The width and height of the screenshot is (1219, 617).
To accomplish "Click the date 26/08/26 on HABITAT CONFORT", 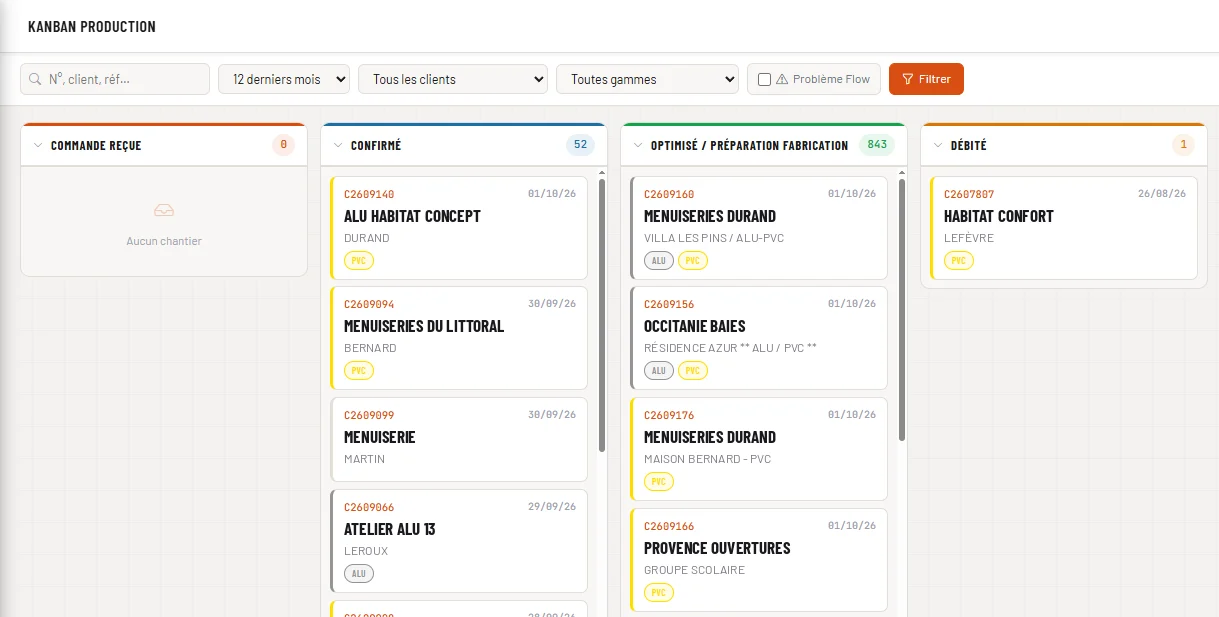I will 1162,194.
